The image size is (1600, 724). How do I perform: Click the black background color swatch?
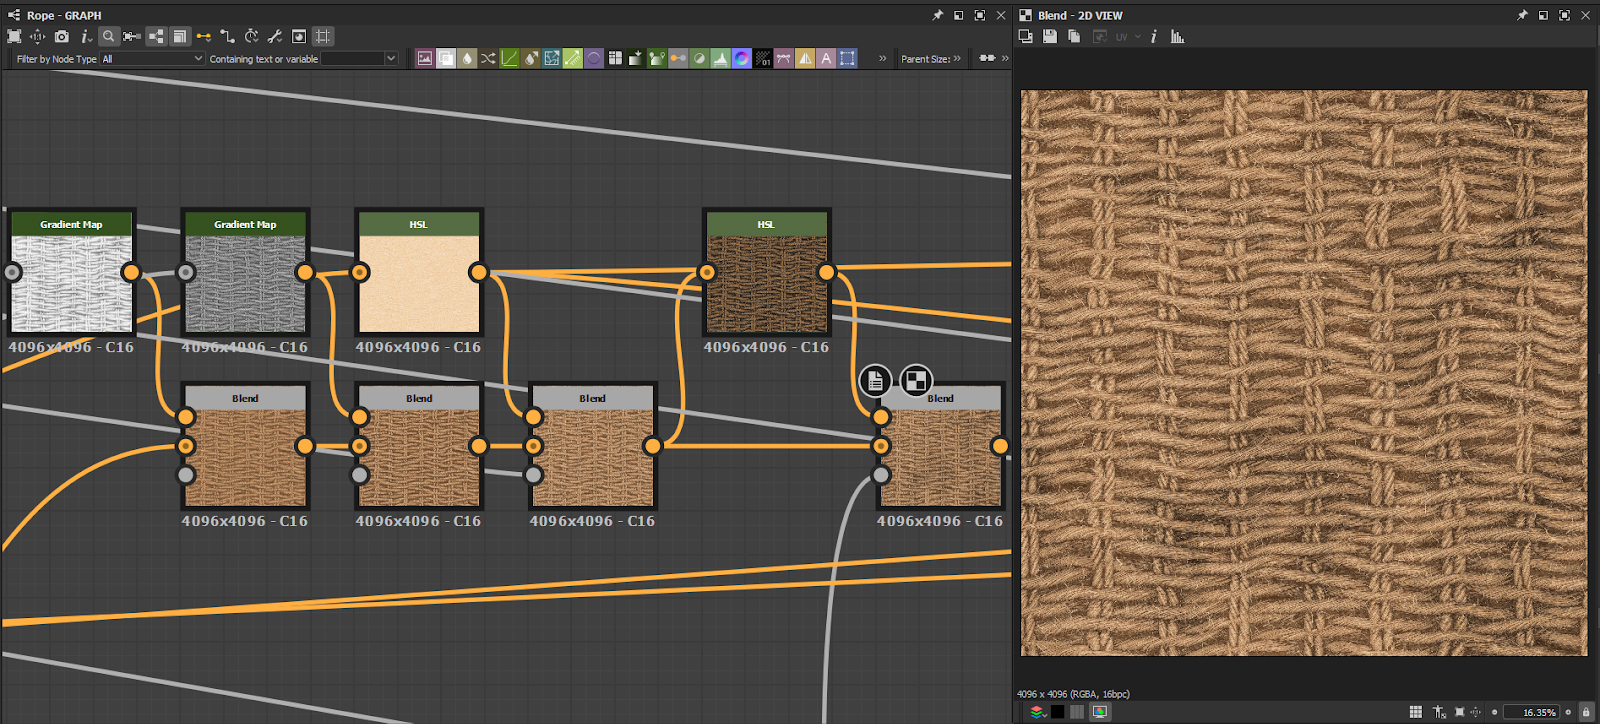pos(1057,712)
